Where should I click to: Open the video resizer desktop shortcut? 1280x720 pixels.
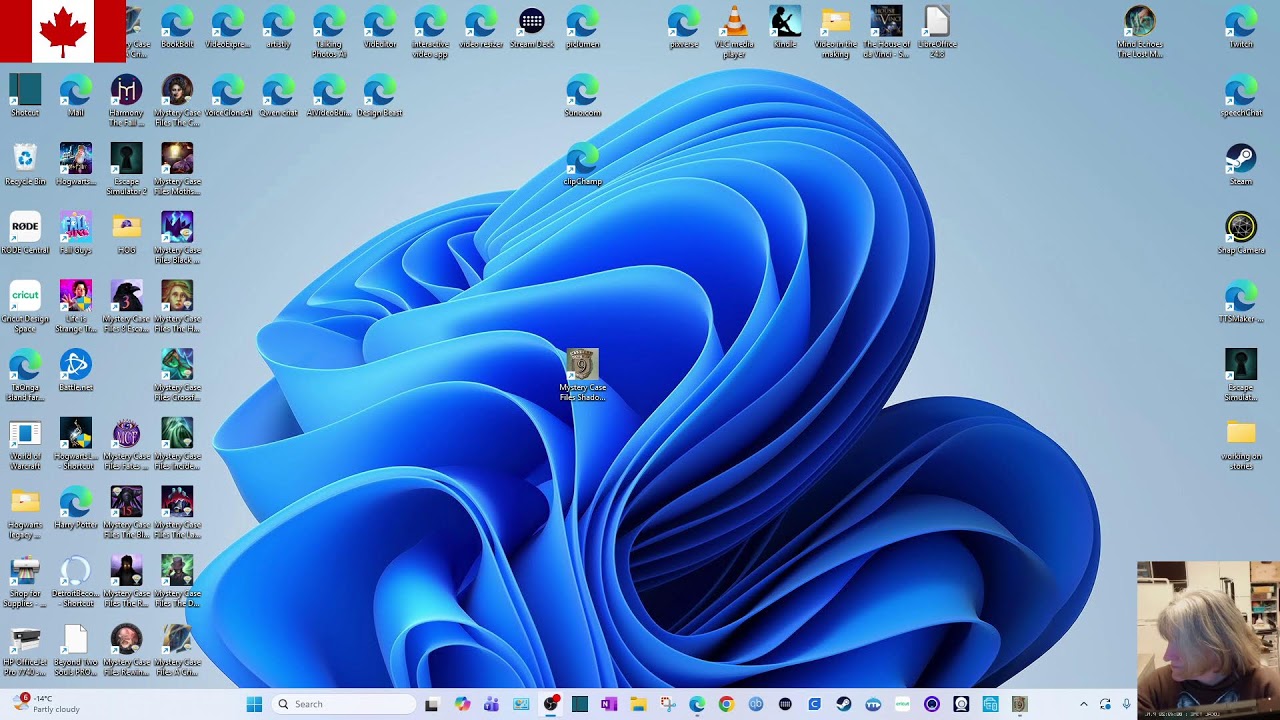click(x=481, y=28)
